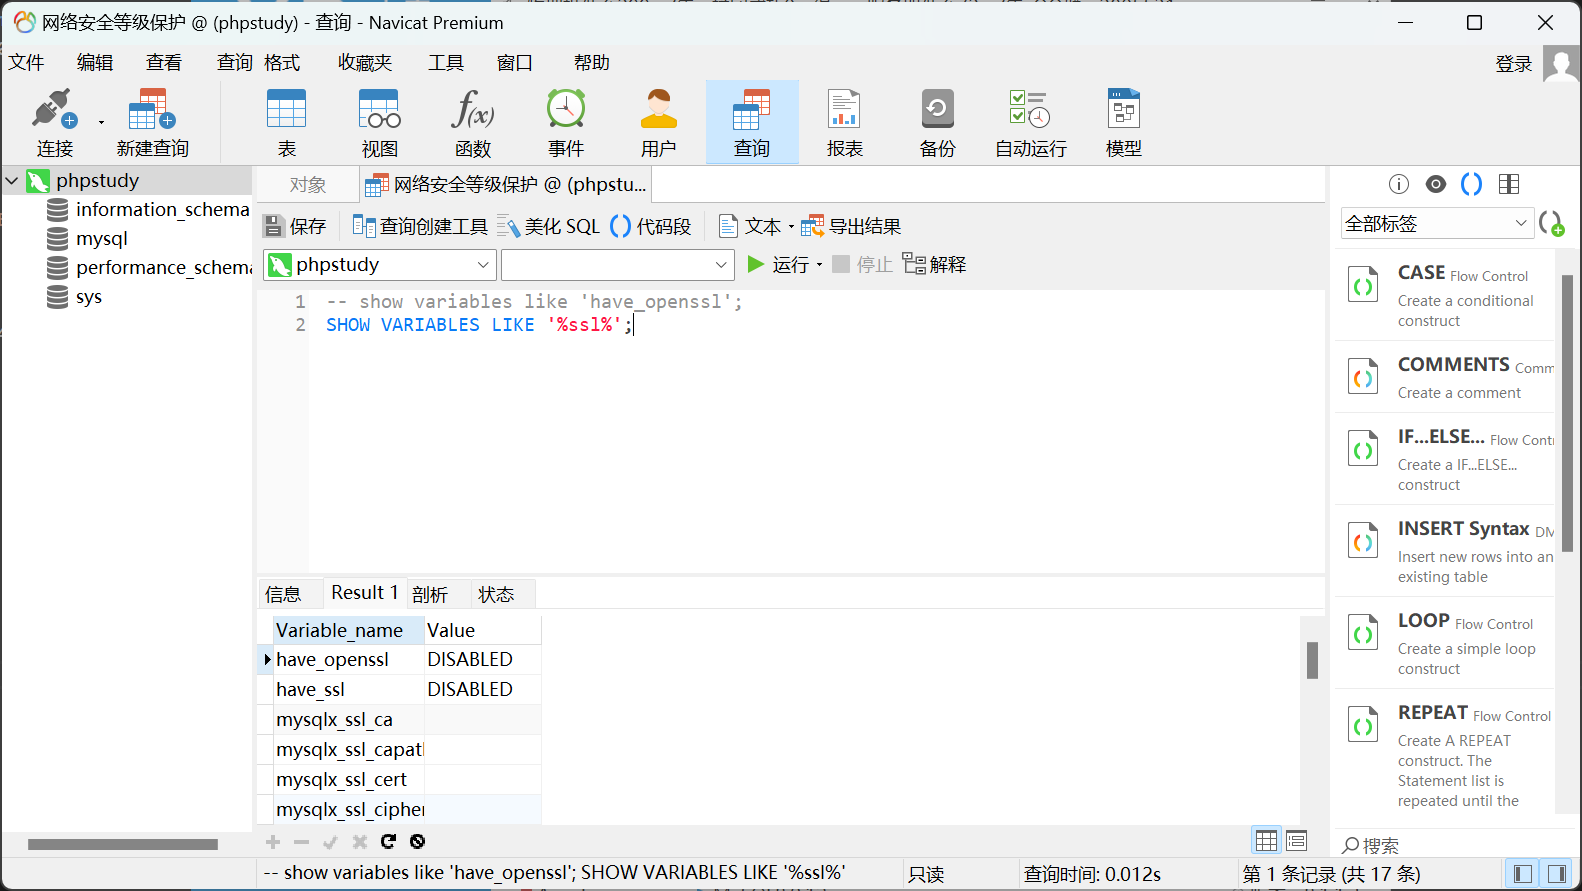Image resolution: width=1582 pixels, height=891 pixels.
Task: Open the 编辑 (Edit) menu
Action: click(x=95, y=63)
